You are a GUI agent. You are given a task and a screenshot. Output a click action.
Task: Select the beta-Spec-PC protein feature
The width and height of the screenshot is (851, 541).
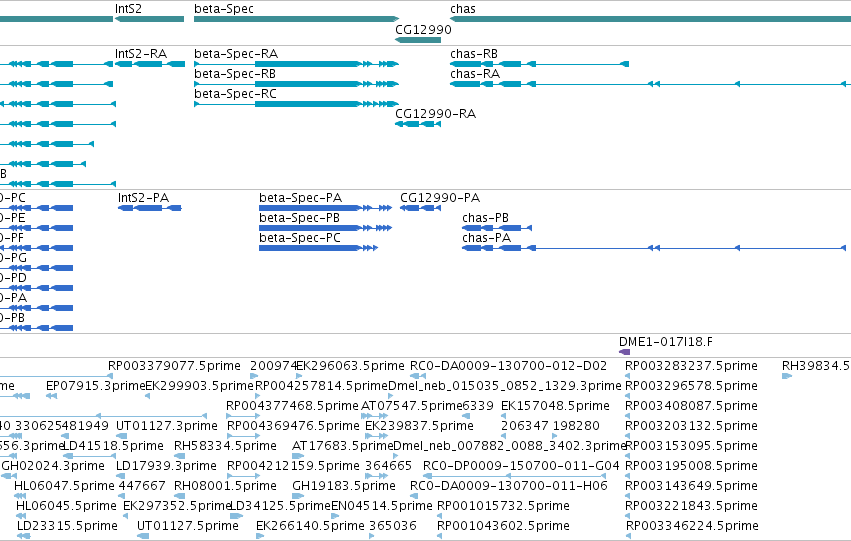(x=319, y=249)
